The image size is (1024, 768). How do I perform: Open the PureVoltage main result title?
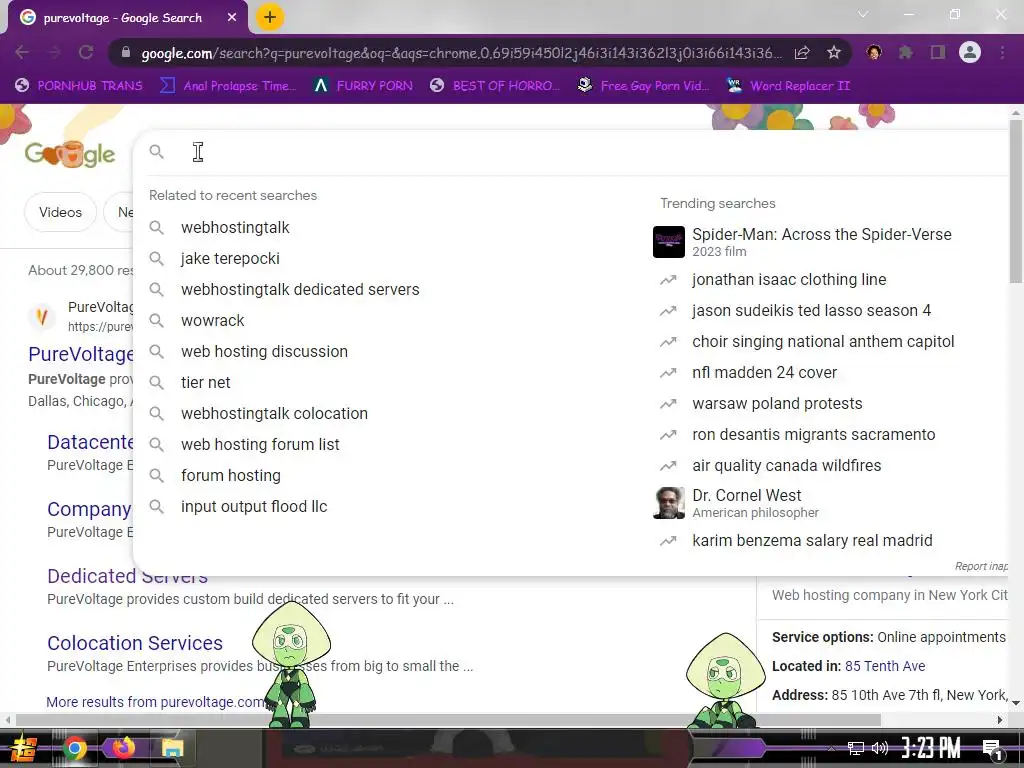[x=81, y=354]
